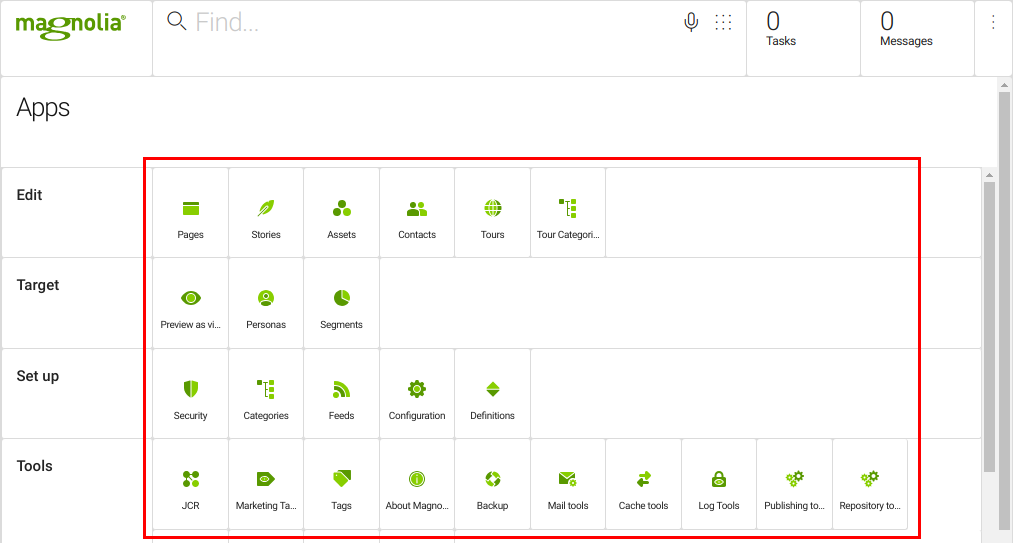The image size is (1013, 543).
Task: Click the Magnolia logo
Action: point(70,24)
